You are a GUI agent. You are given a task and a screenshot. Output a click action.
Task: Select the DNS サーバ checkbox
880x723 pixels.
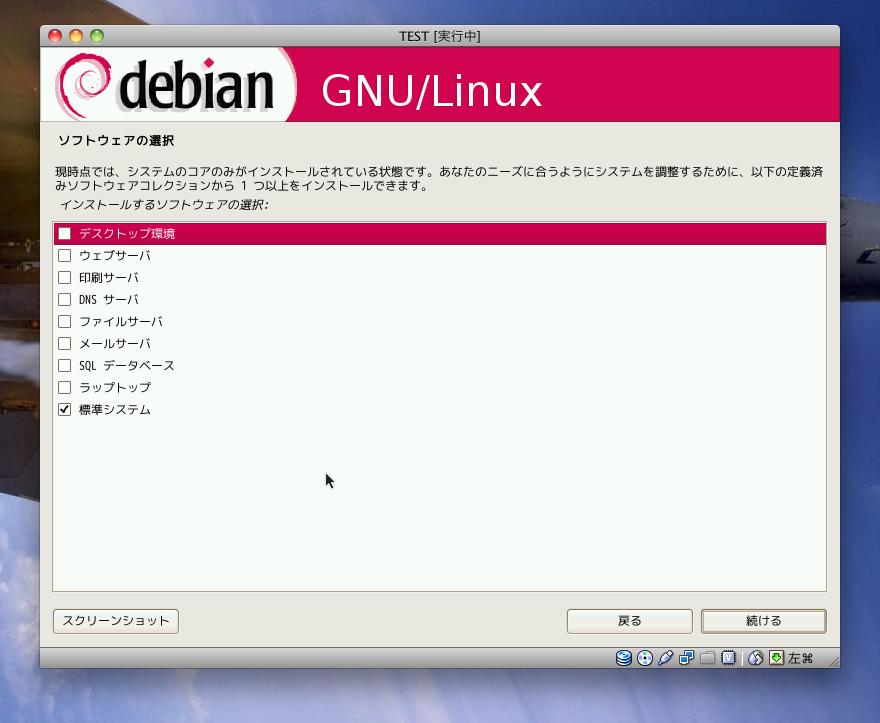[x=65, y=299]
